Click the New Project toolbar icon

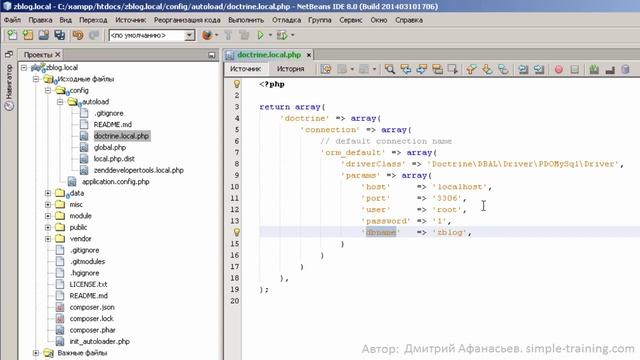point(28,36)
